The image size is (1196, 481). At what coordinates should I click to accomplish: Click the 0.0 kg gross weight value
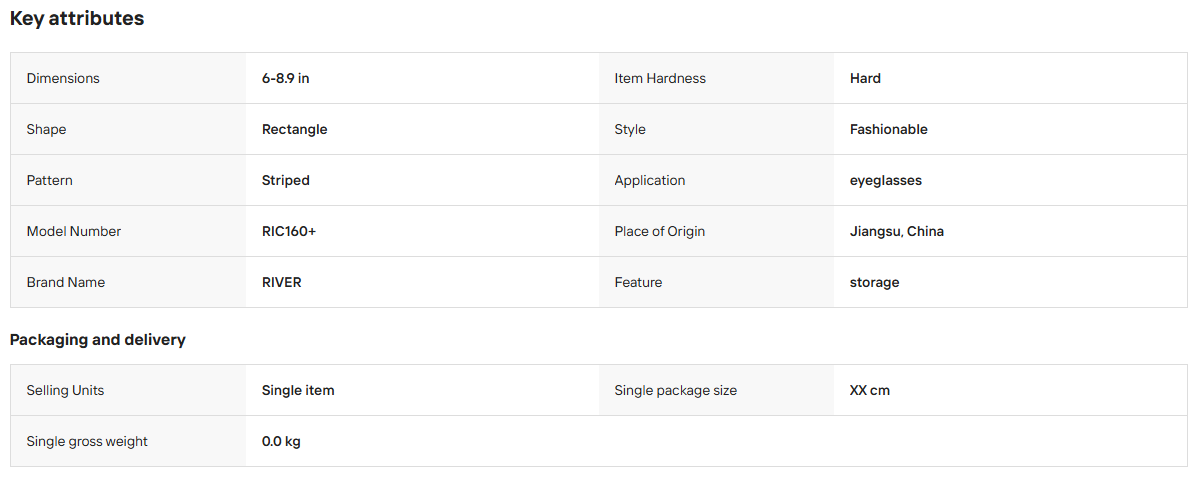point(281,441)
